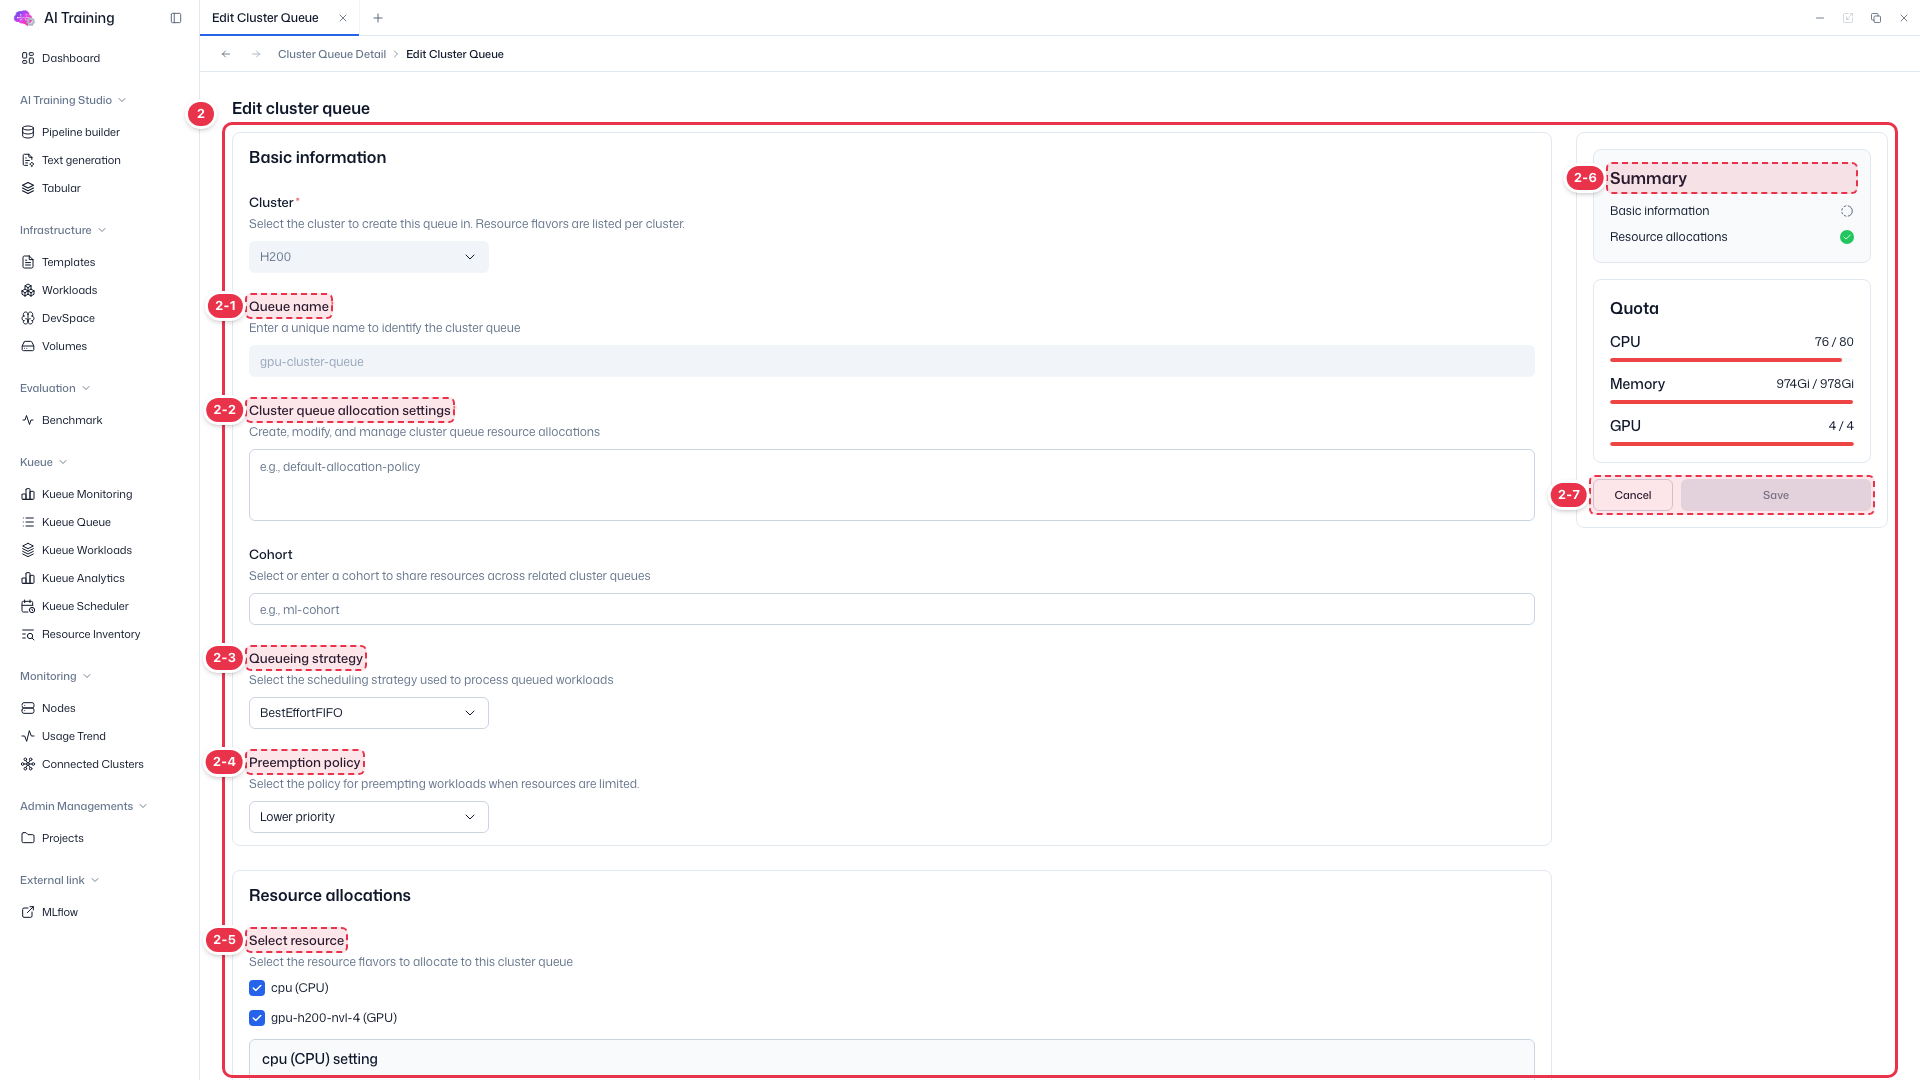Open the MLflow external link icon
This screenshot has height=1080, width=1920.
[28, 912]
